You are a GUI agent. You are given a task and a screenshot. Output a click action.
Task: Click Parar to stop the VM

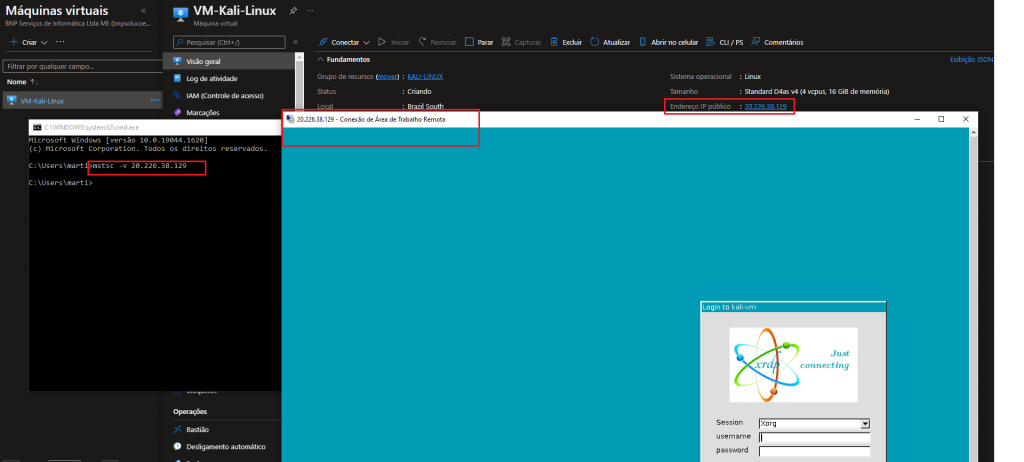479,42
